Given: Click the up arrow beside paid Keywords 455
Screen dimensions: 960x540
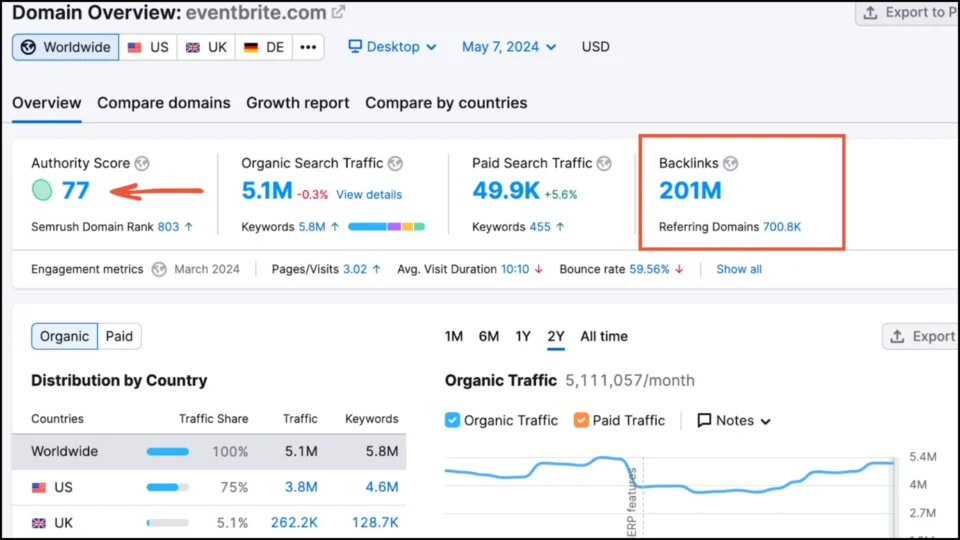Looking at the screenshot, I should pyautogui.click(x=560, y=227).
